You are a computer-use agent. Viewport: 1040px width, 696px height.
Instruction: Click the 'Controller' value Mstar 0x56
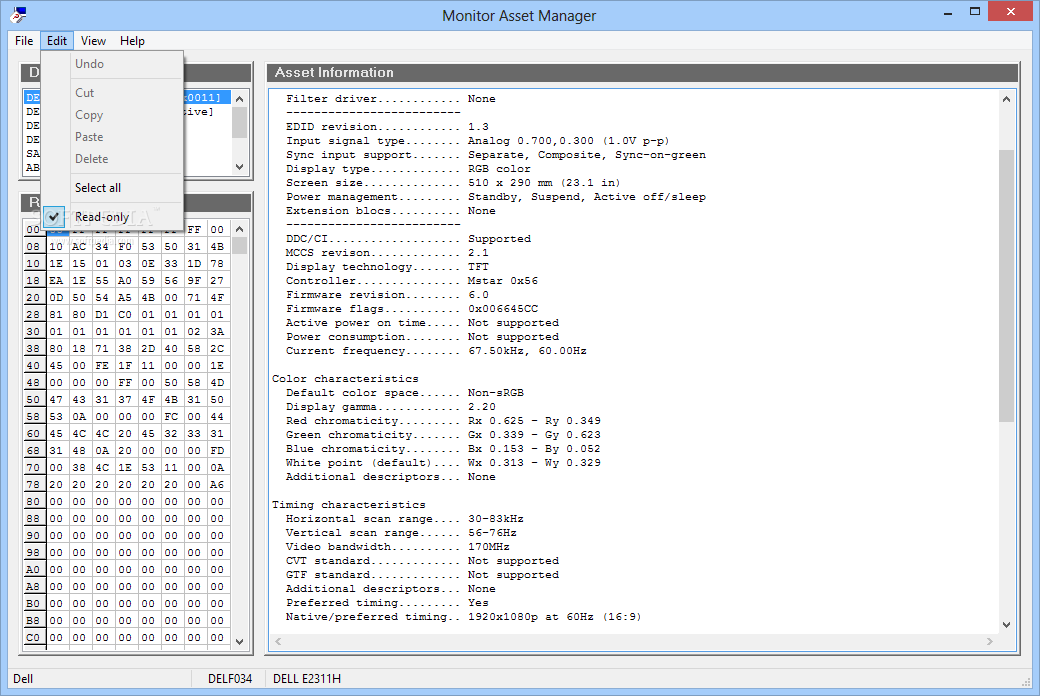point(503,281)
